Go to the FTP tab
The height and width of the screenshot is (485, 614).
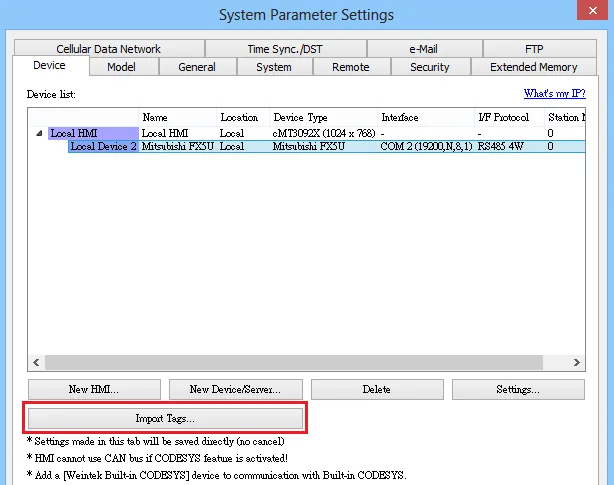[540, 49]
